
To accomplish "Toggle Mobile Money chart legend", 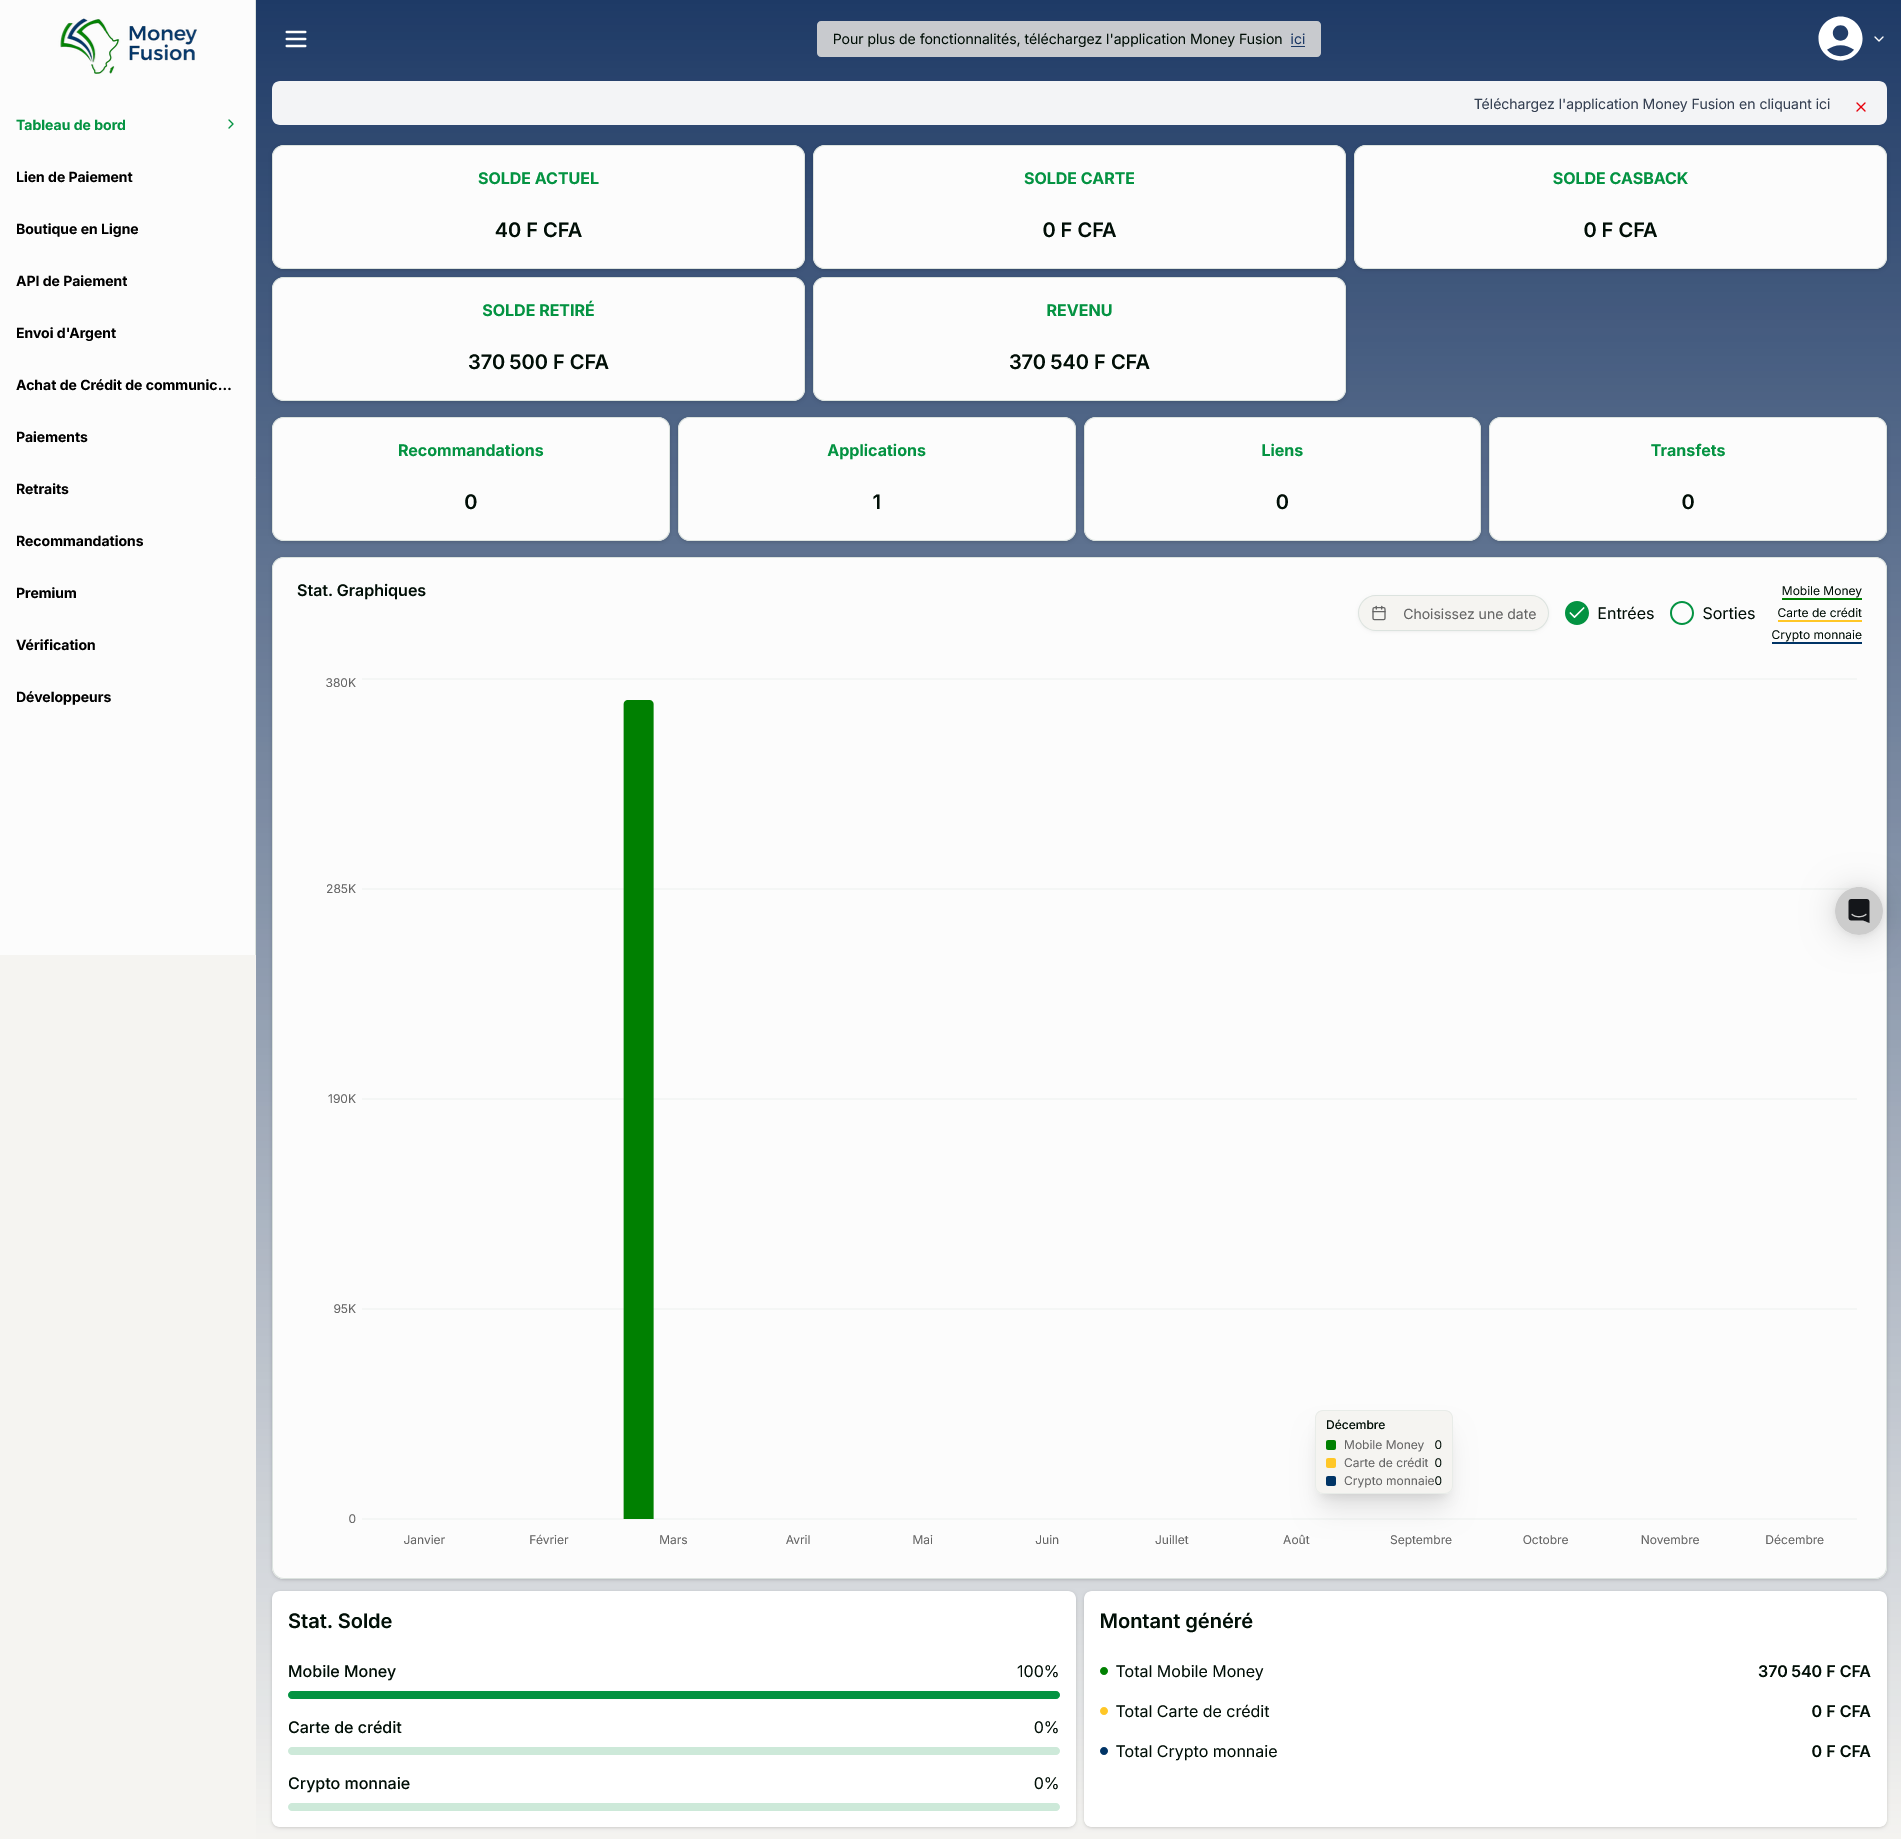I will click(1821, 591).
